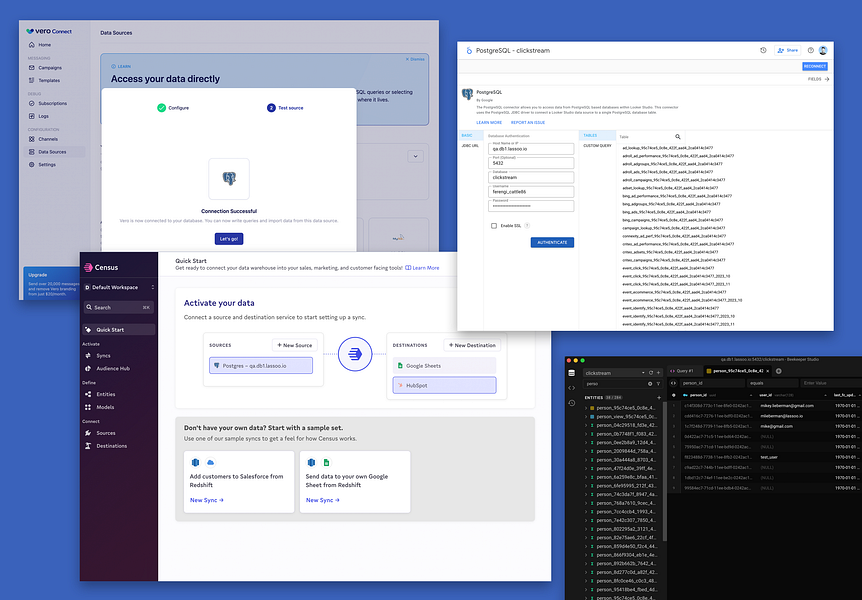Click the Home icon in Vero Connect
Viewport: 862px width, 600px height.
tap(33, 44)
